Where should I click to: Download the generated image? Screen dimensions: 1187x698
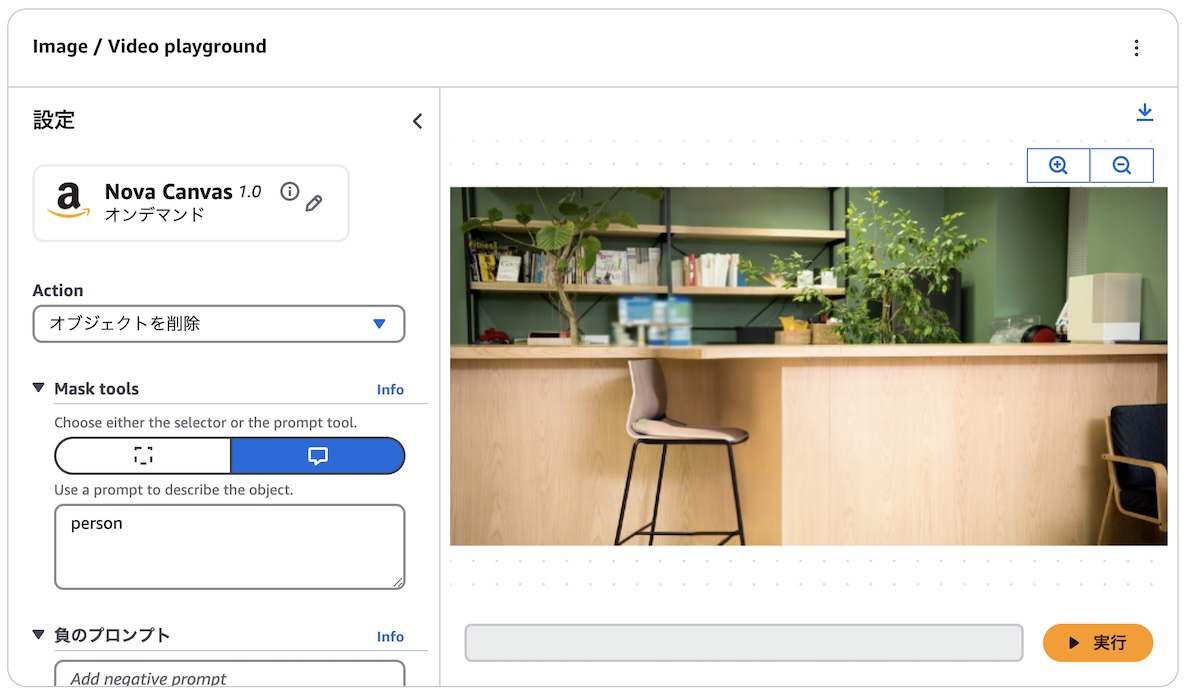(x=1144, y=112)
